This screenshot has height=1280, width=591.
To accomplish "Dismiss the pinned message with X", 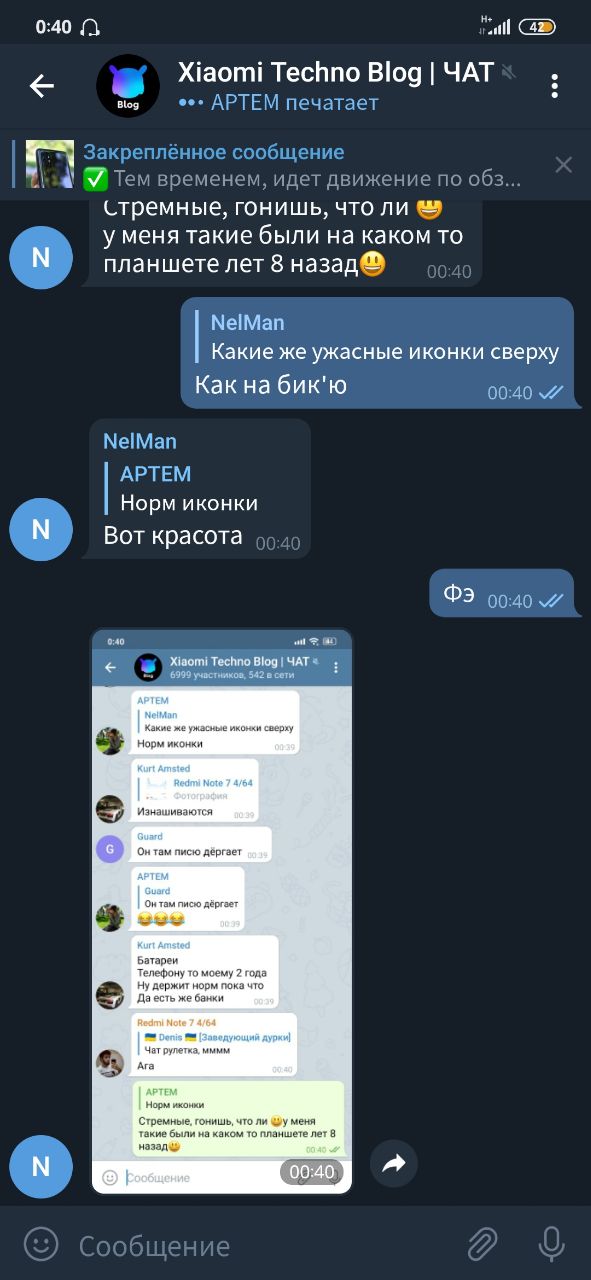I will (564, 165).
